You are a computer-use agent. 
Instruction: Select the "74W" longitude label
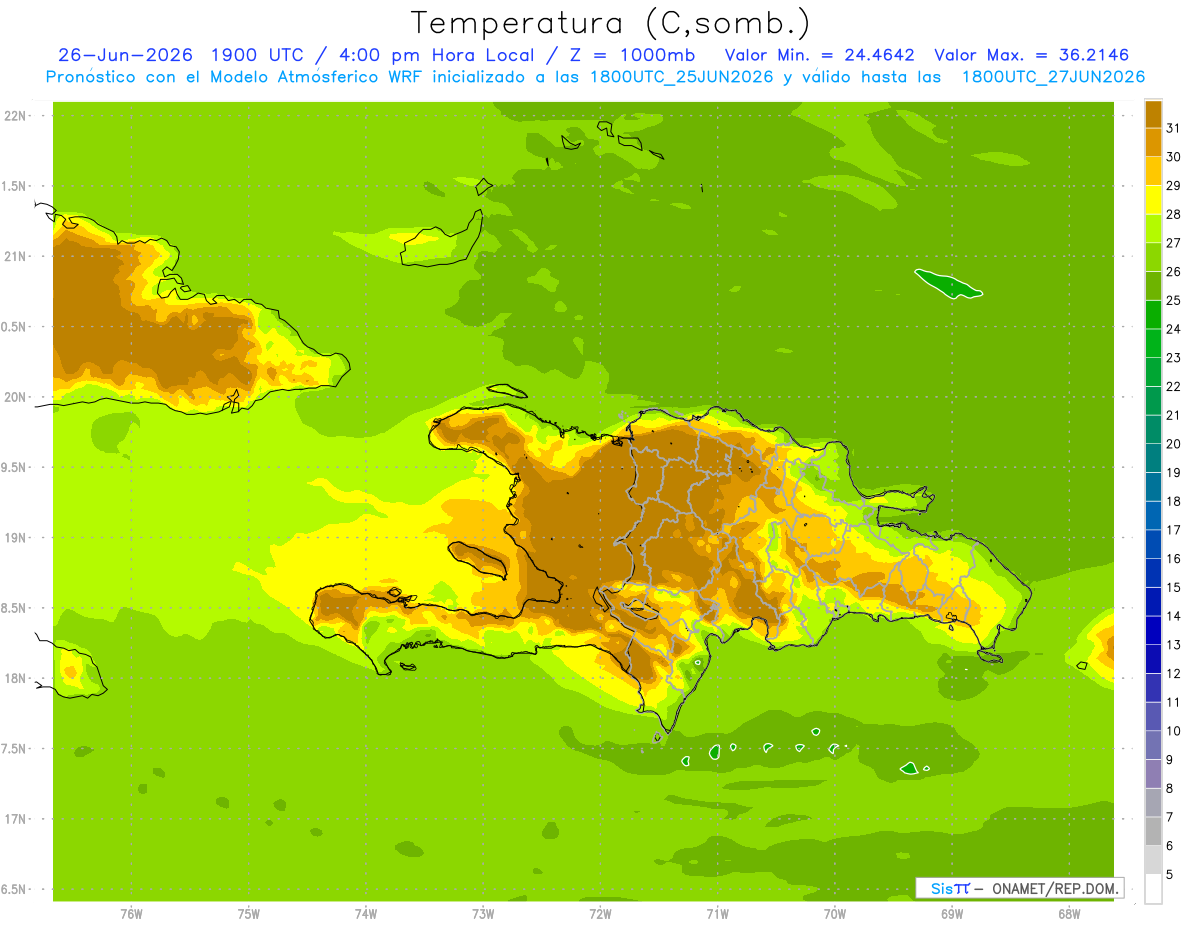(x=365, y=914)
